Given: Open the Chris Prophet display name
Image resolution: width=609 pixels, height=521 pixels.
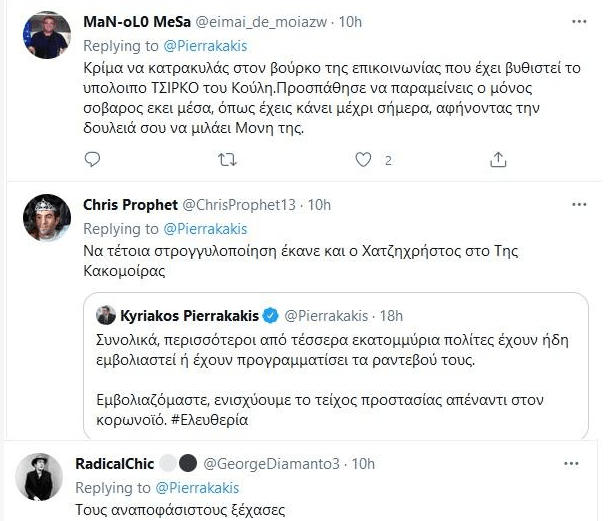Looking at the screenshot, I should coord(128,205).
